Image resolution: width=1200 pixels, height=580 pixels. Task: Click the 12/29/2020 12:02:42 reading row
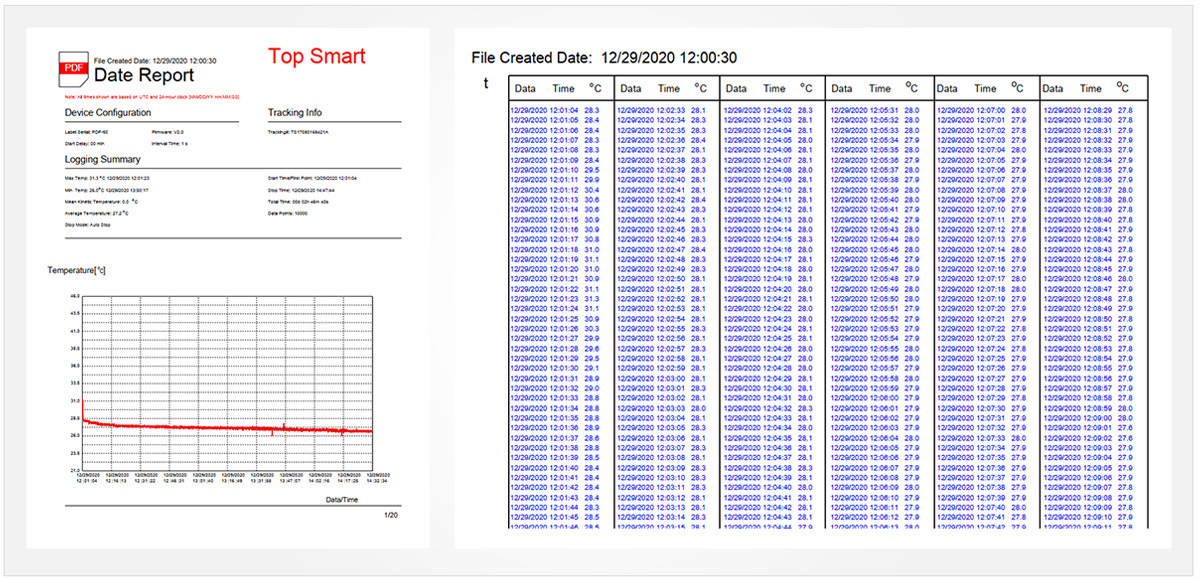pos(662,199)
